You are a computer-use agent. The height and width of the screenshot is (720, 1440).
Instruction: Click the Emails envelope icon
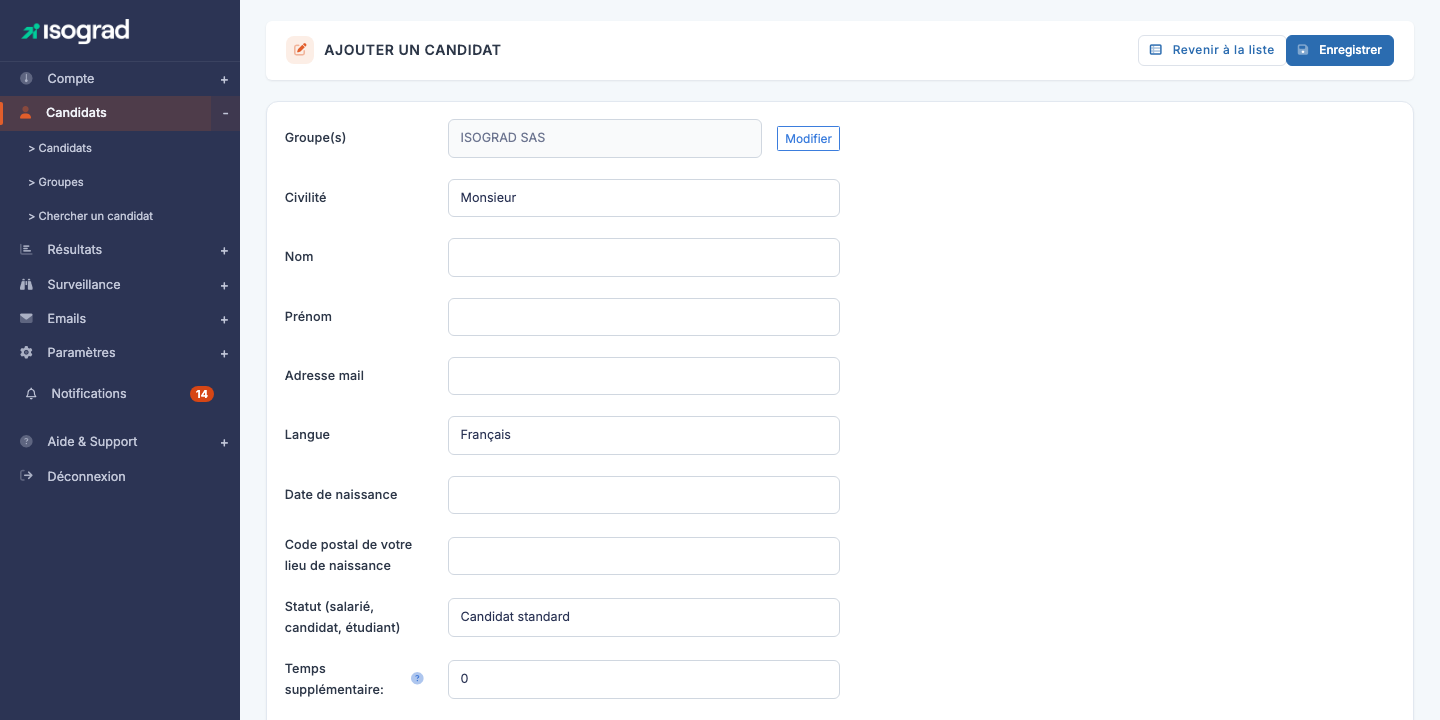tap(26, 318)
